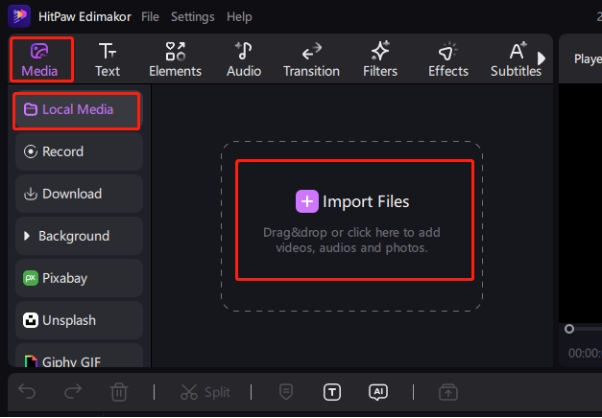Undo the last action
Screen dimensions: 602x418
pyautogui.click(x=27, y=392)
